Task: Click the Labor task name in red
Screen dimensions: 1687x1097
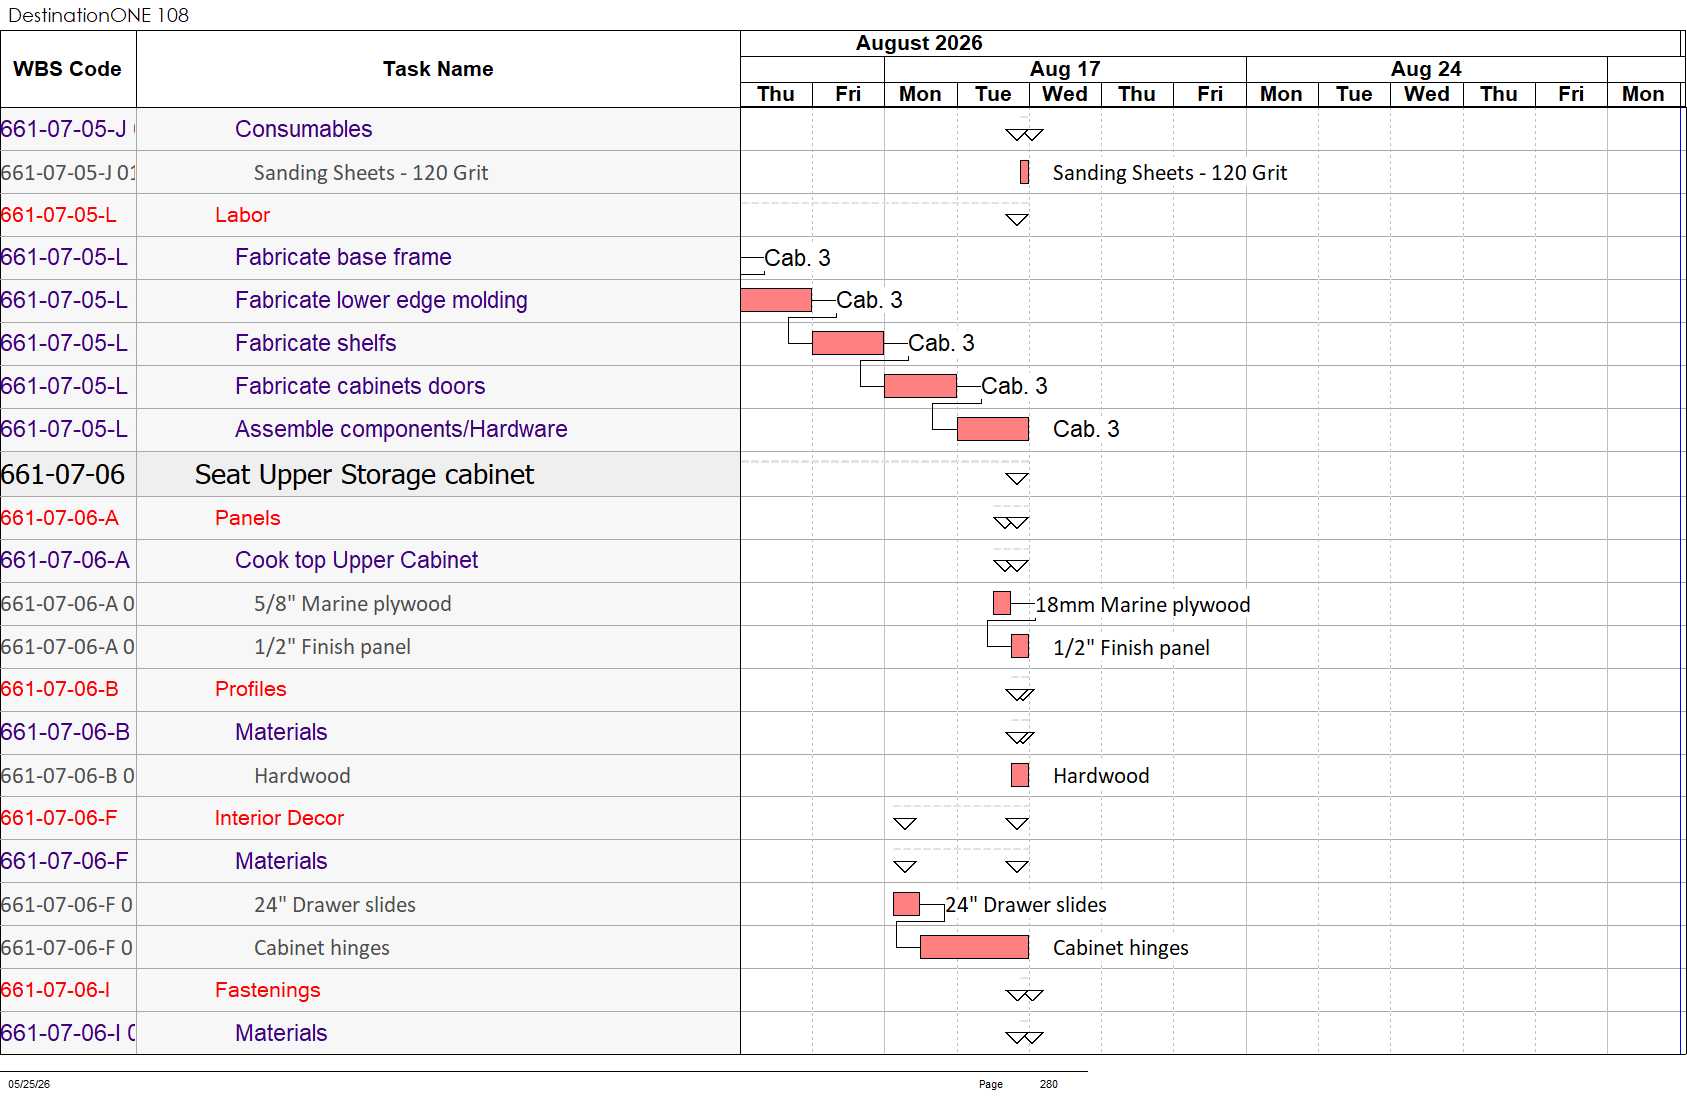Action: [242, 215]
